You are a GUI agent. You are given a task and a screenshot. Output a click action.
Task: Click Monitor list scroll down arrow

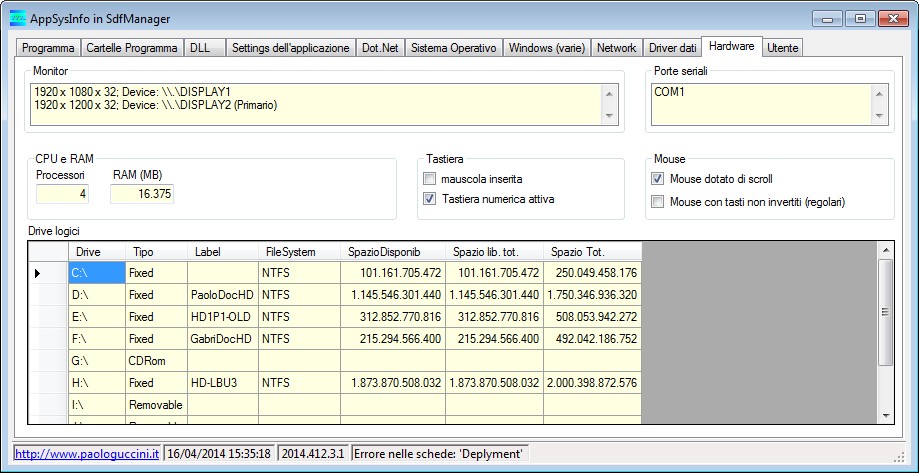click(610, 116)
